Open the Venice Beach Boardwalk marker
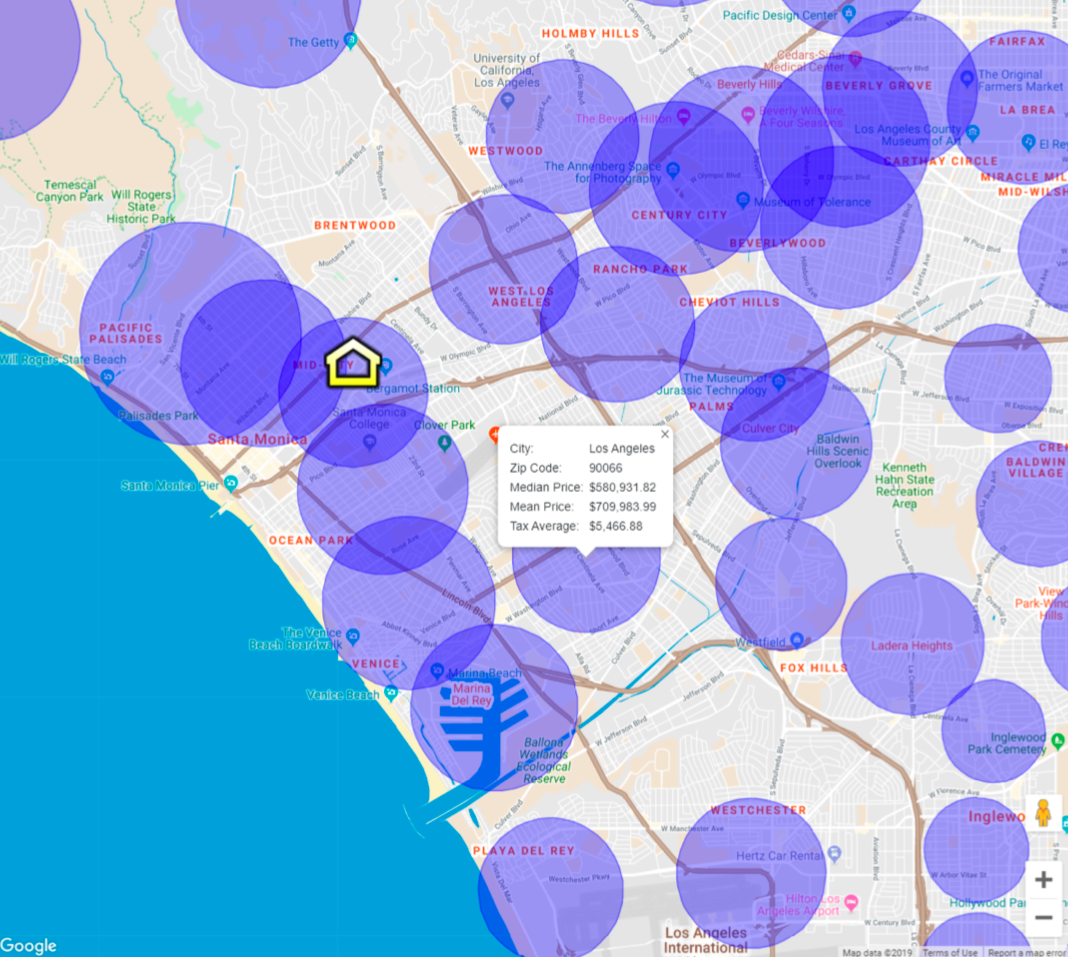1068x957 pixels. (351, 635)
